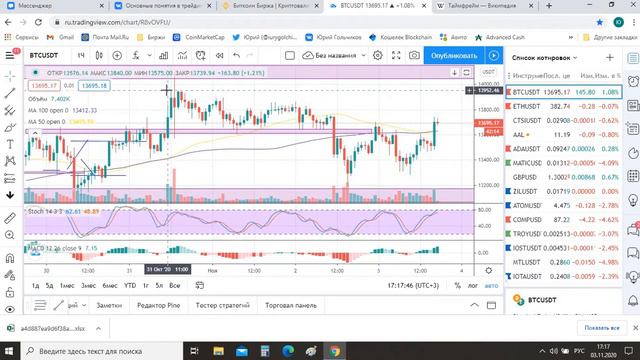Collapse the indicator legend chevron
640x360 pixels.
[x=35, y=132]
